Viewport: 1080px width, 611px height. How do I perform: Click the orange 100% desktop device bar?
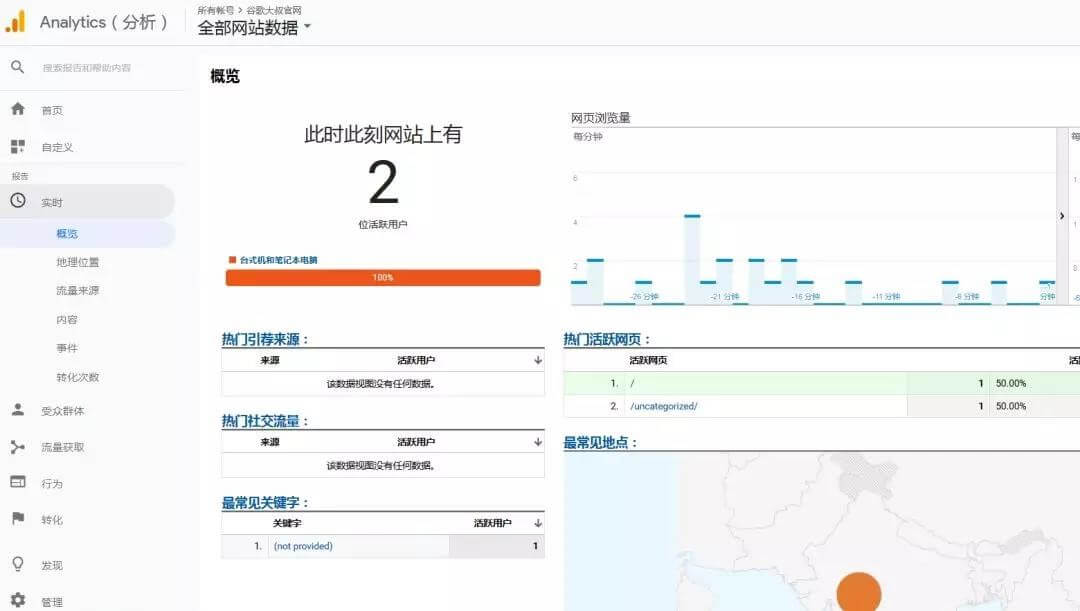click(x=383, y=277)
